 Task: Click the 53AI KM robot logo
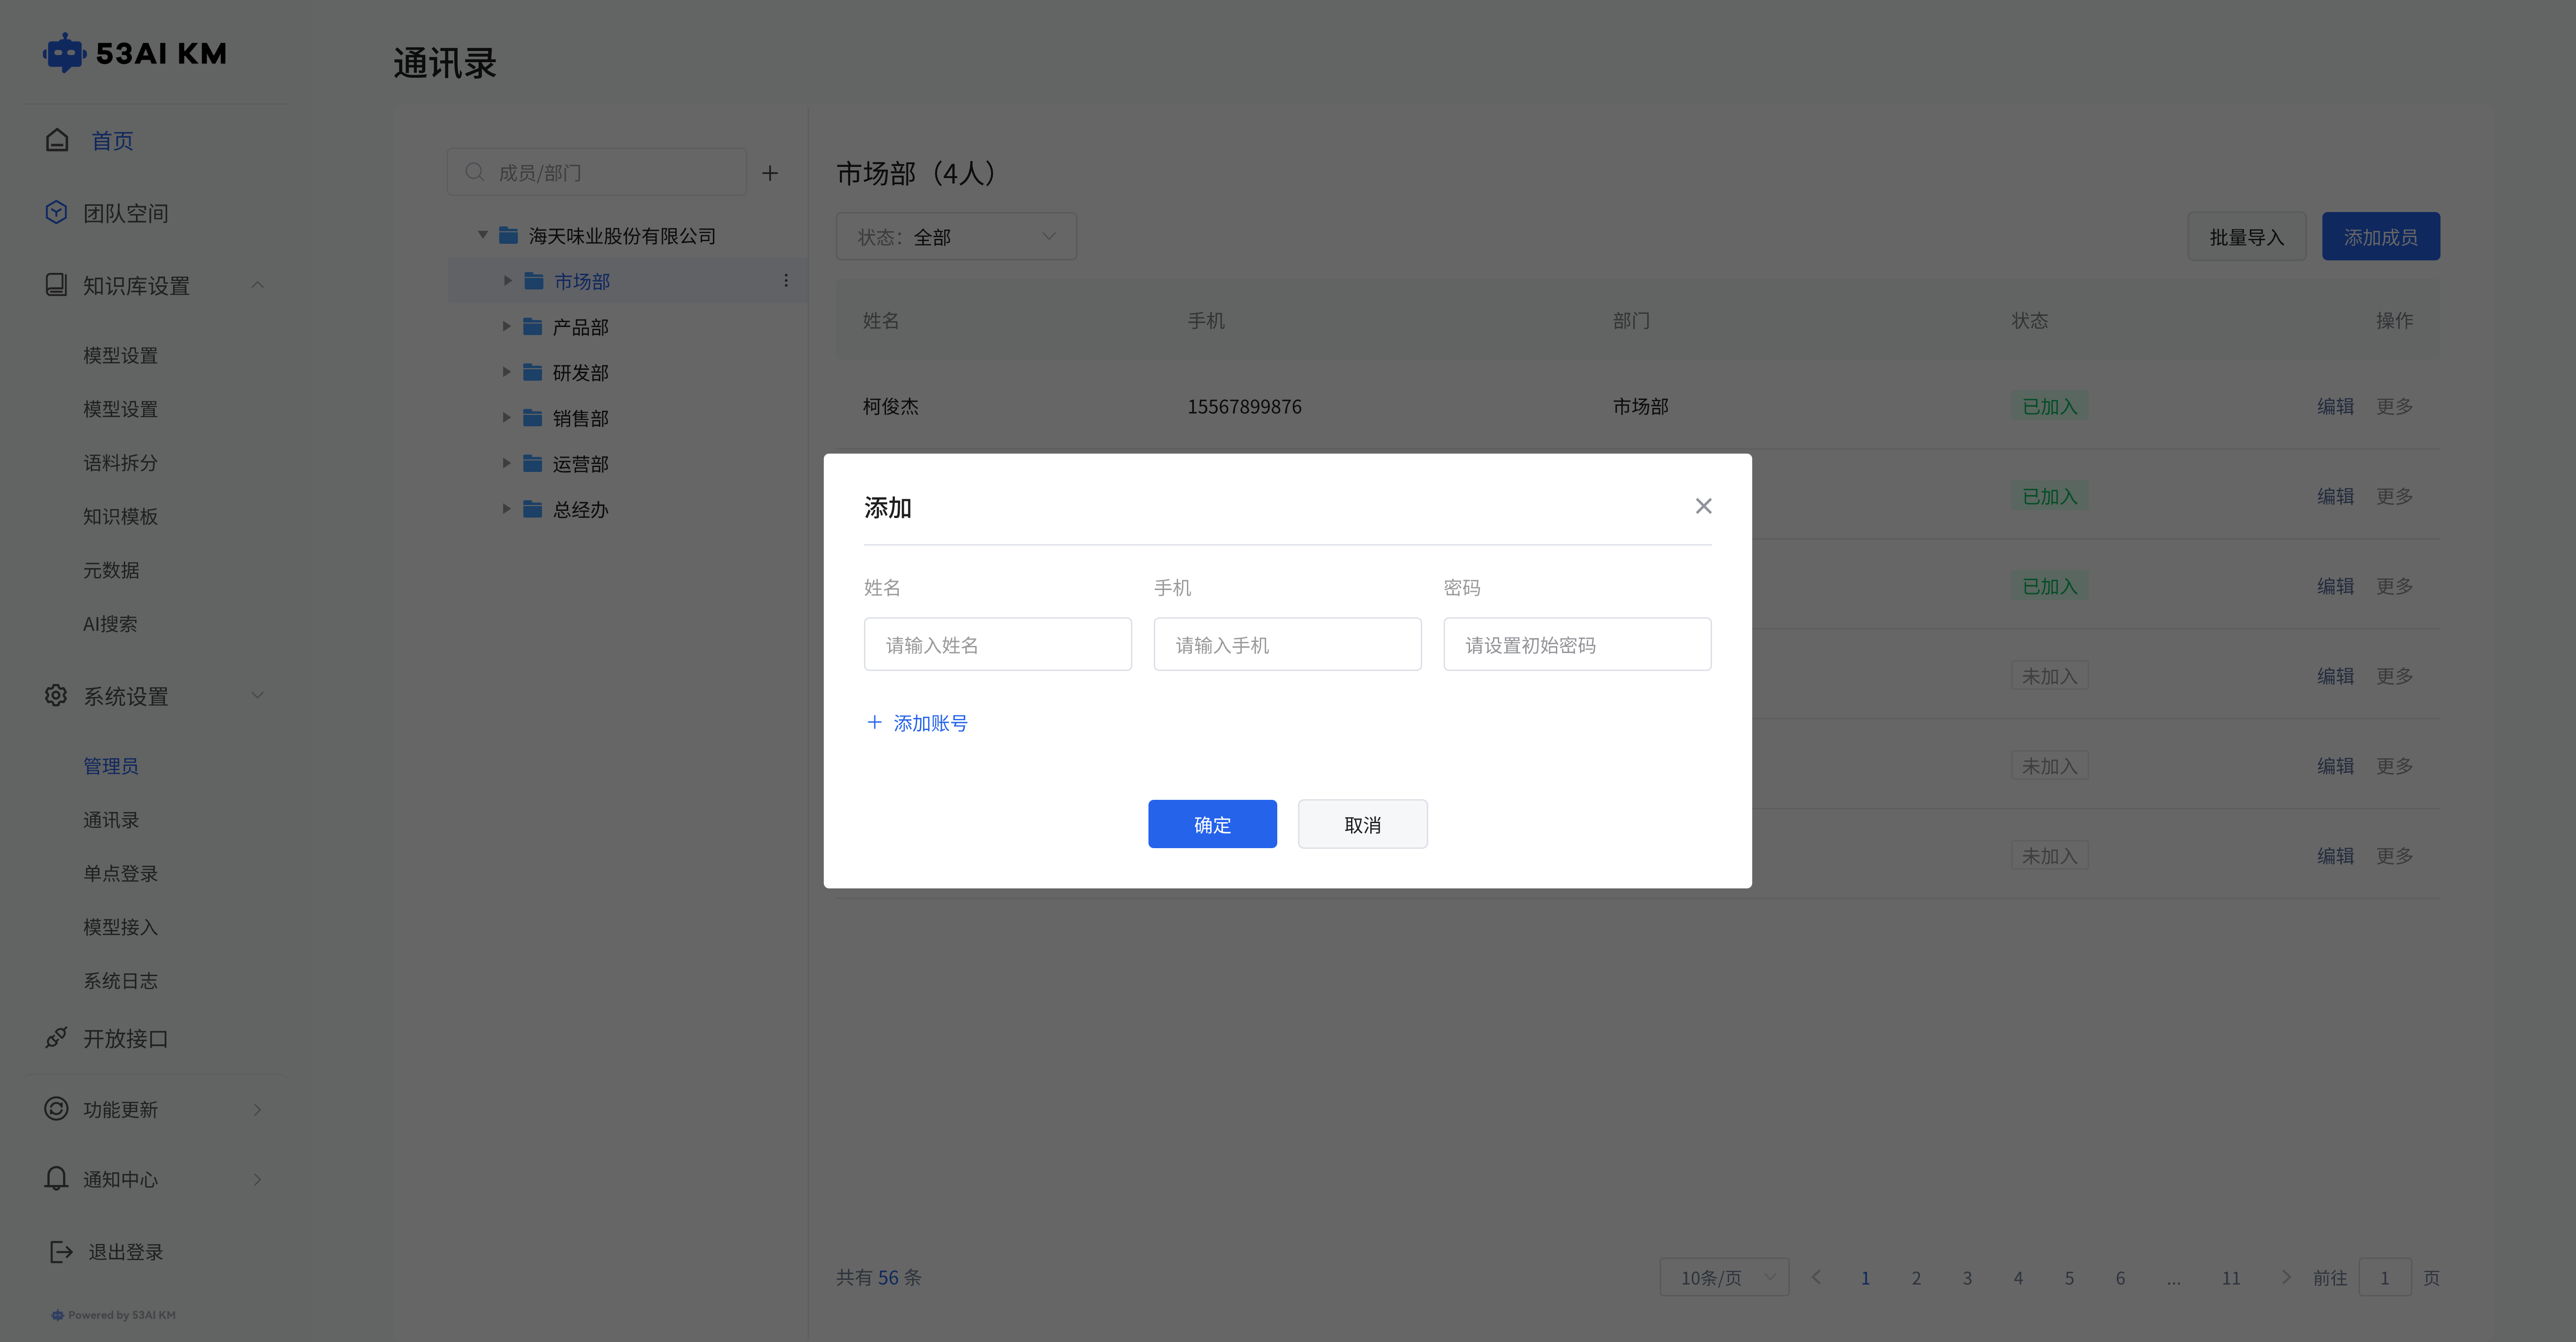coord(64,53)
